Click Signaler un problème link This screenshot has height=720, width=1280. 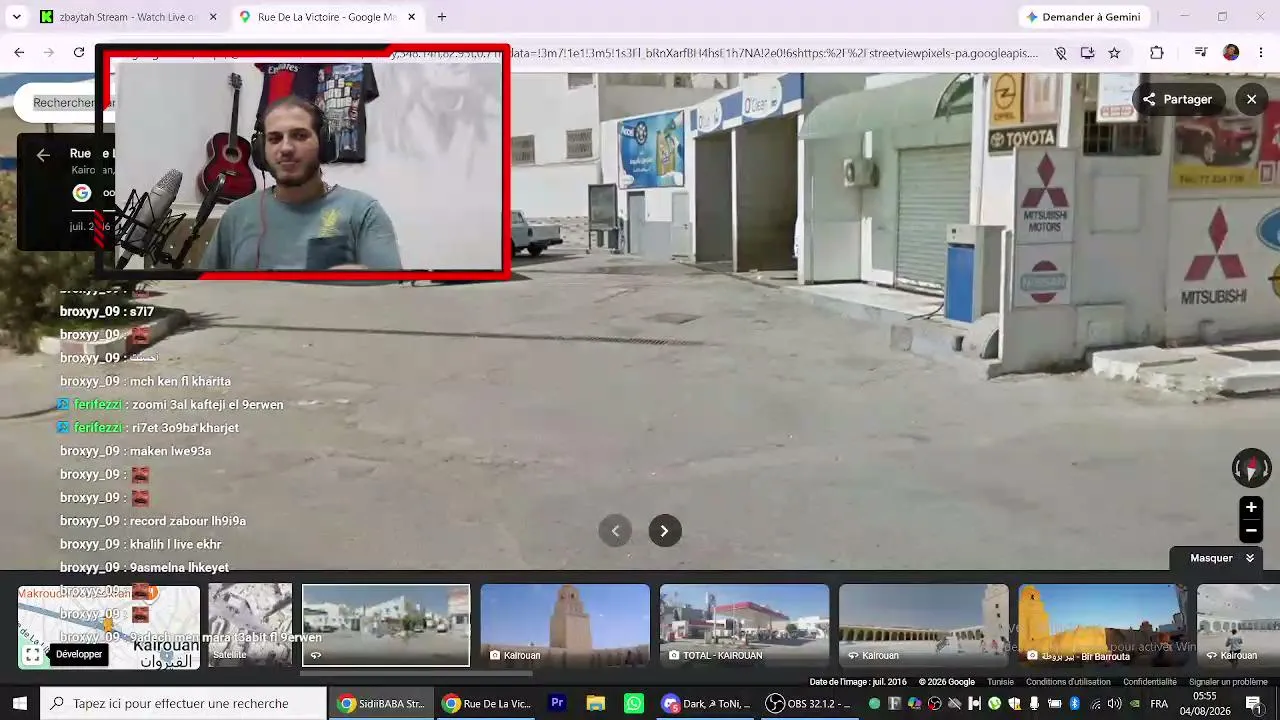click(1228, 682)
